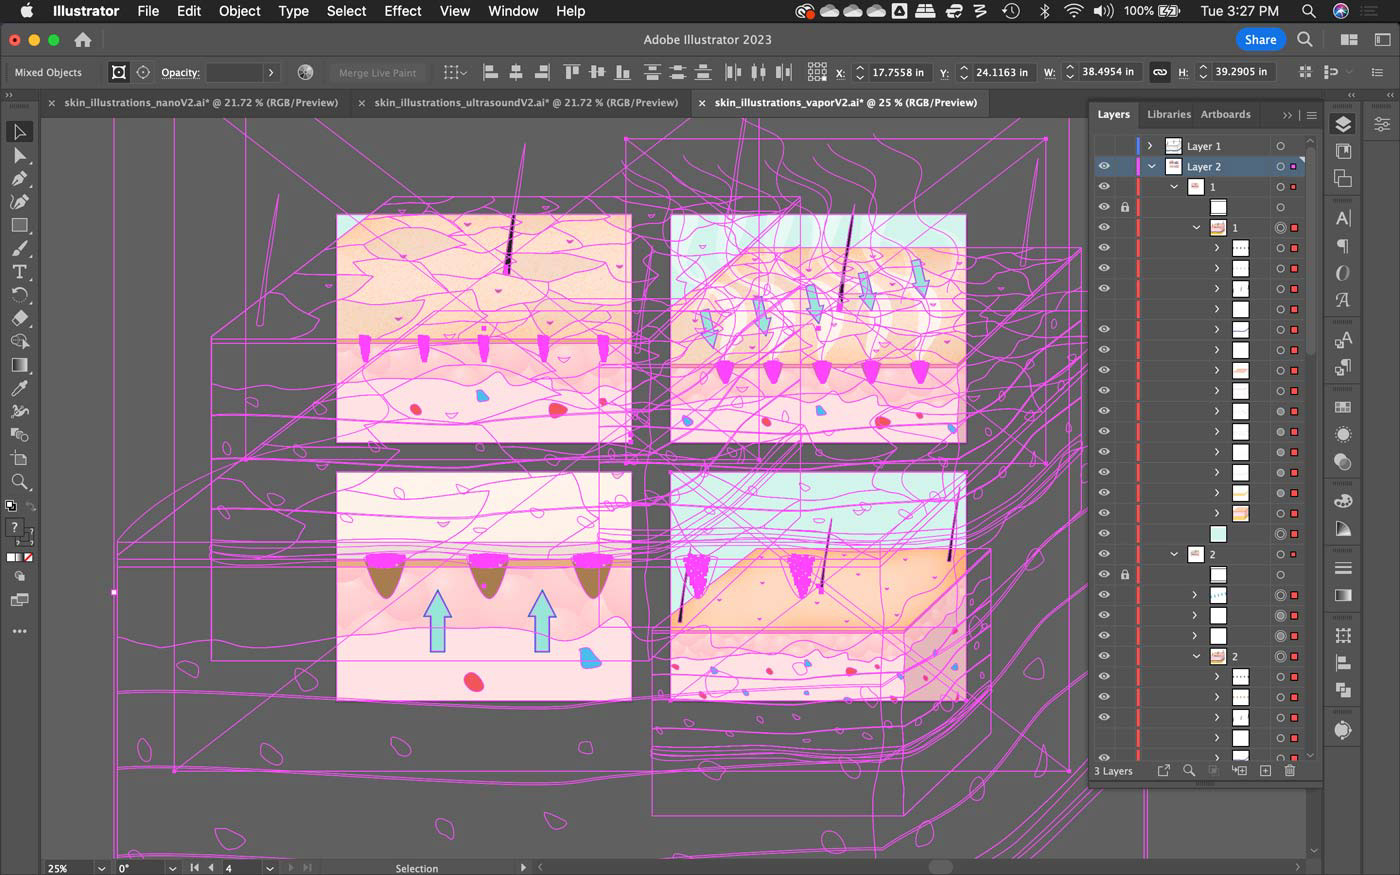Close the skin_illustrations_vaporV2.ai tab
This screenshot has width=1400, height=875.
tap(702, 102)
